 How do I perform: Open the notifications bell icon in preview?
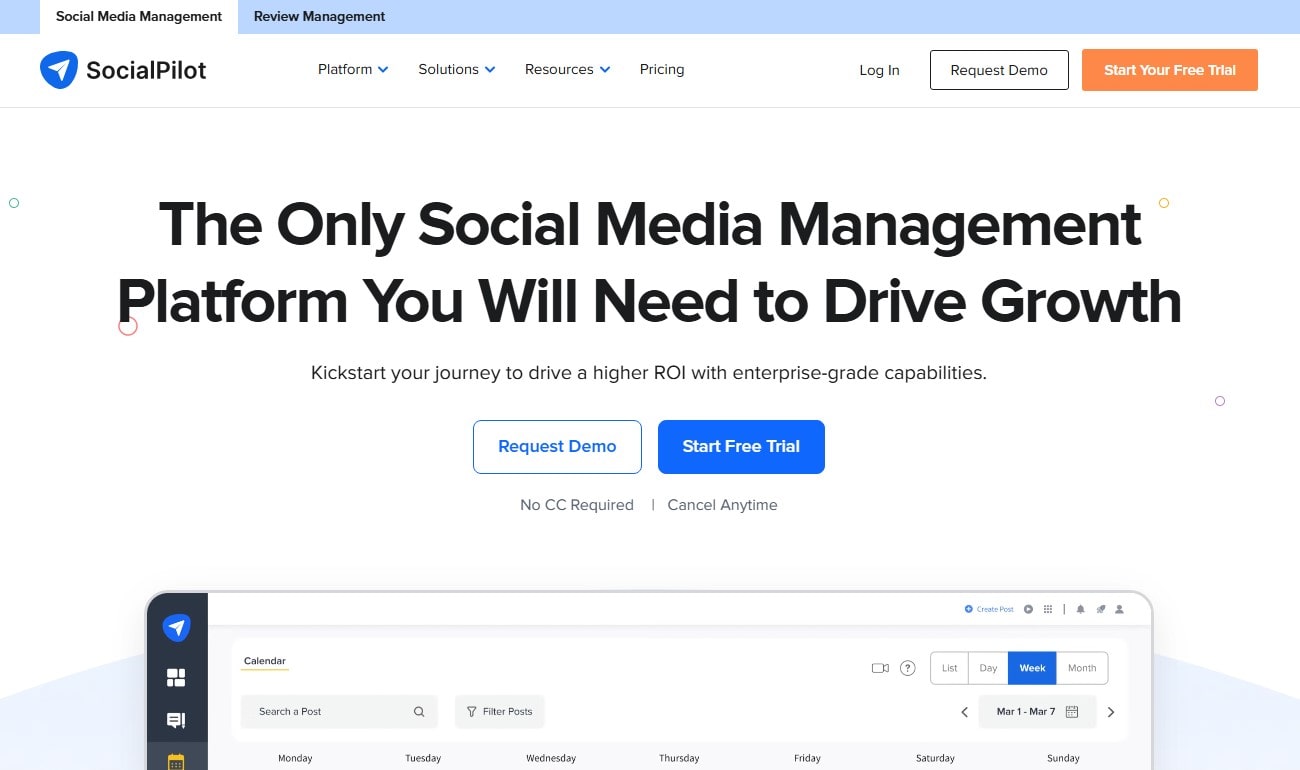(x=1080, y=609)
